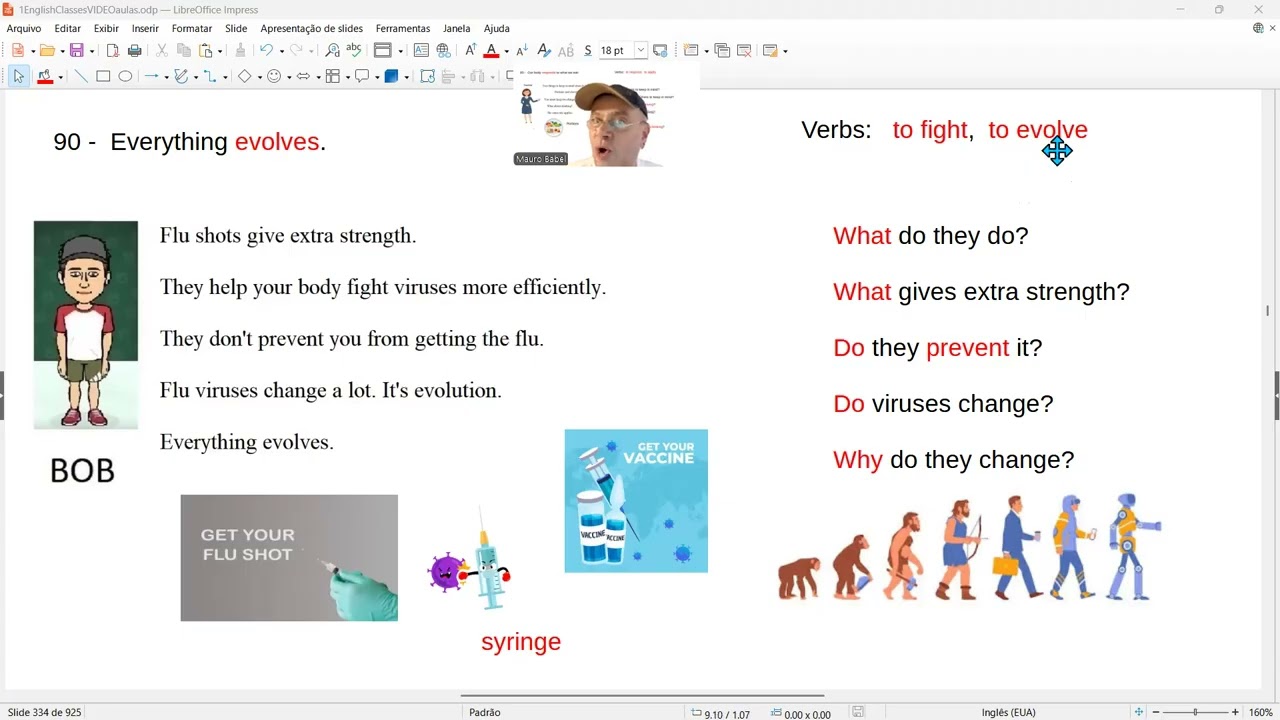This screenshot has height=720, width=1280.
Task: Select the Callout shapes tool
Action: click(x=362, y=76)
